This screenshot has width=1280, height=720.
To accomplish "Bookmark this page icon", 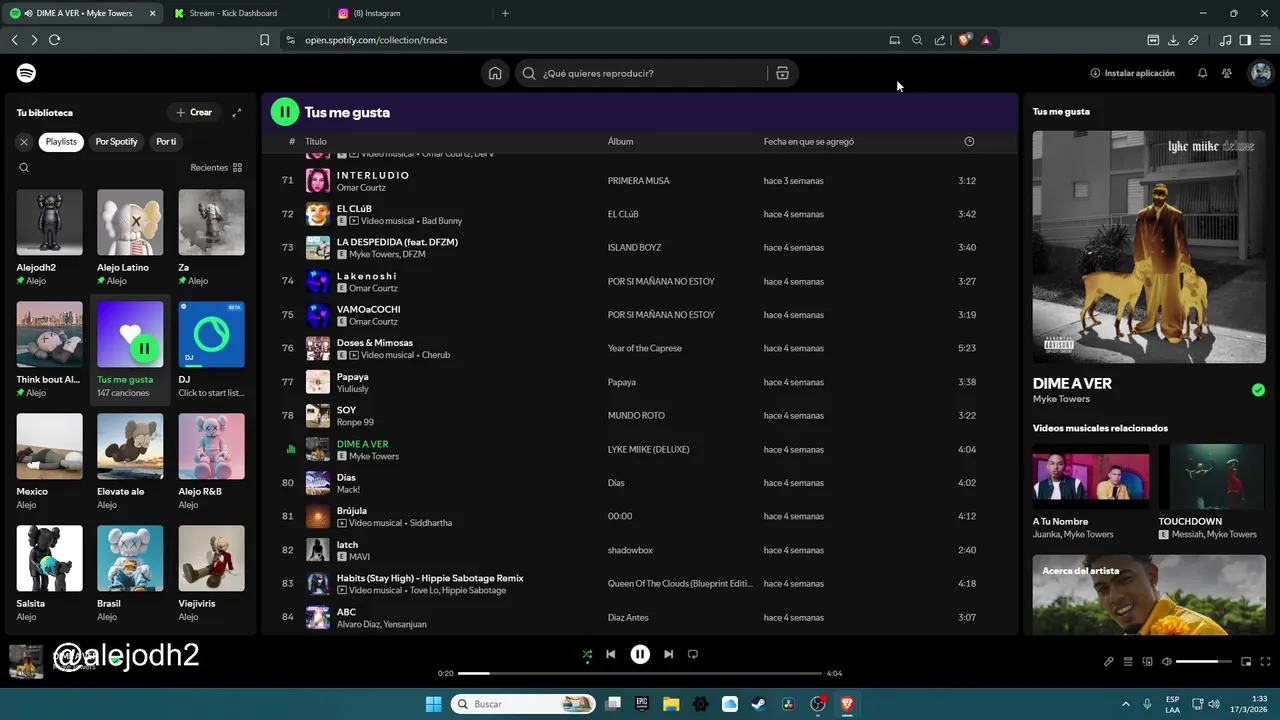I will [x=264, y=40].
